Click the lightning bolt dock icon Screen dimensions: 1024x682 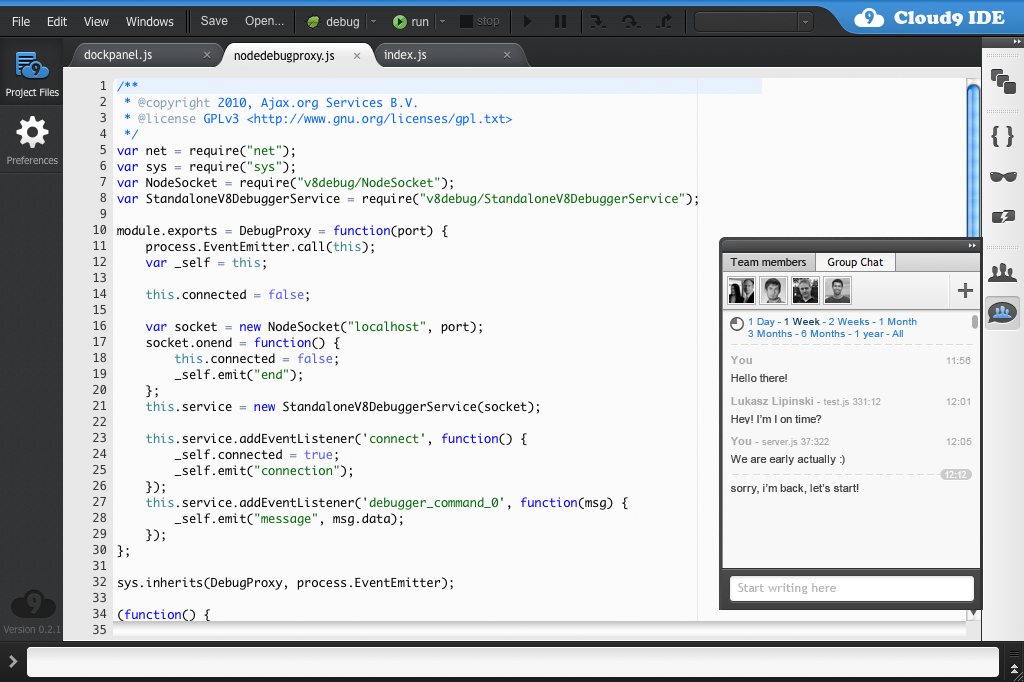[x=1002, y=216]
